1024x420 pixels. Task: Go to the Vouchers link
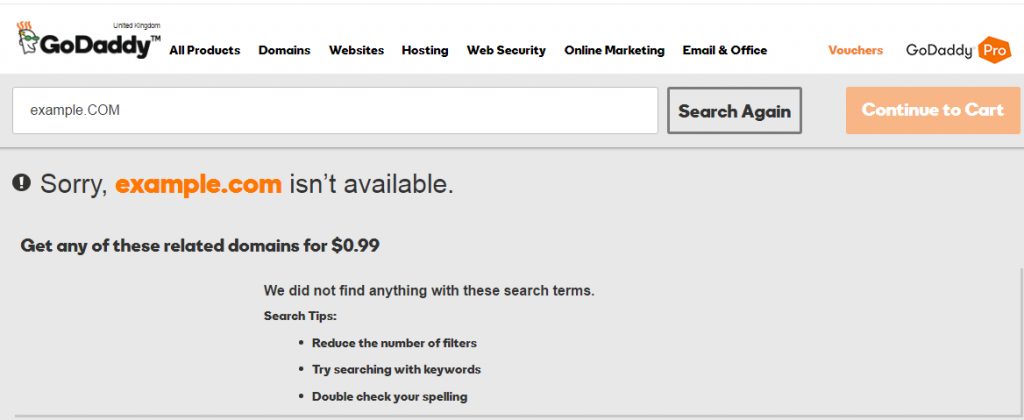pyautogui.click(x=855, y=50)
